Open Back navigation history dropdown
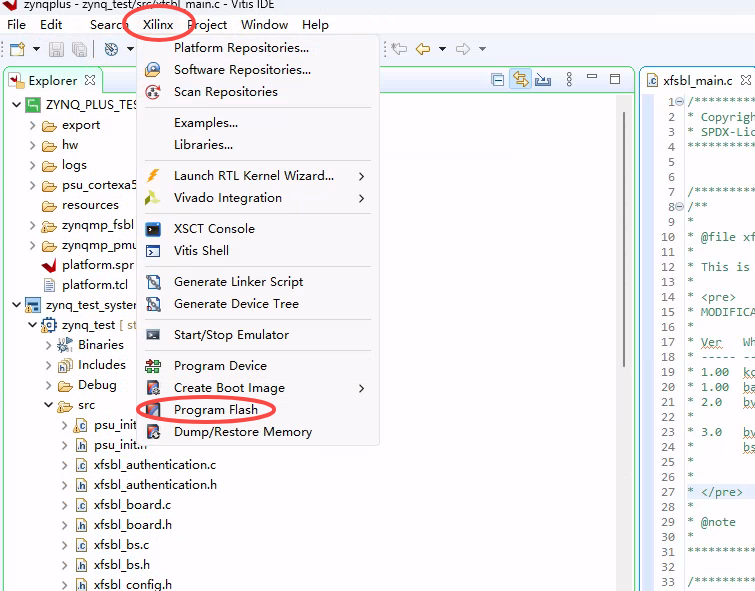 point(443,49)
